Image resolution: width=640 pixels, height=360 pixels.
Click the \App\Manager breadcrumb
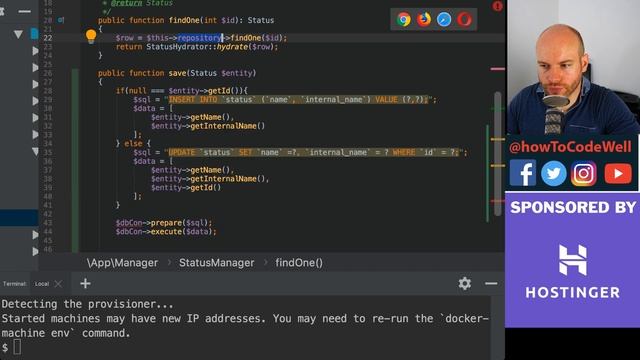click(122, 263)
